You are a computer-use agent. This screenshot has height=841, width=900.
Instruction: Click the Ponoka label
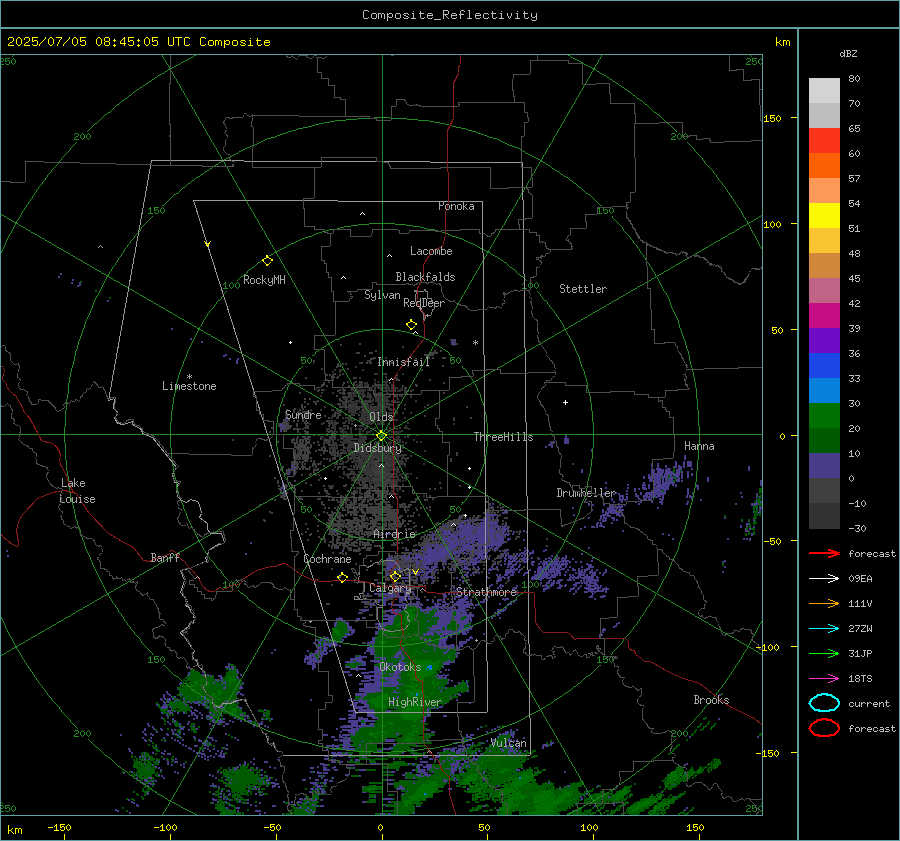[456, 206]
